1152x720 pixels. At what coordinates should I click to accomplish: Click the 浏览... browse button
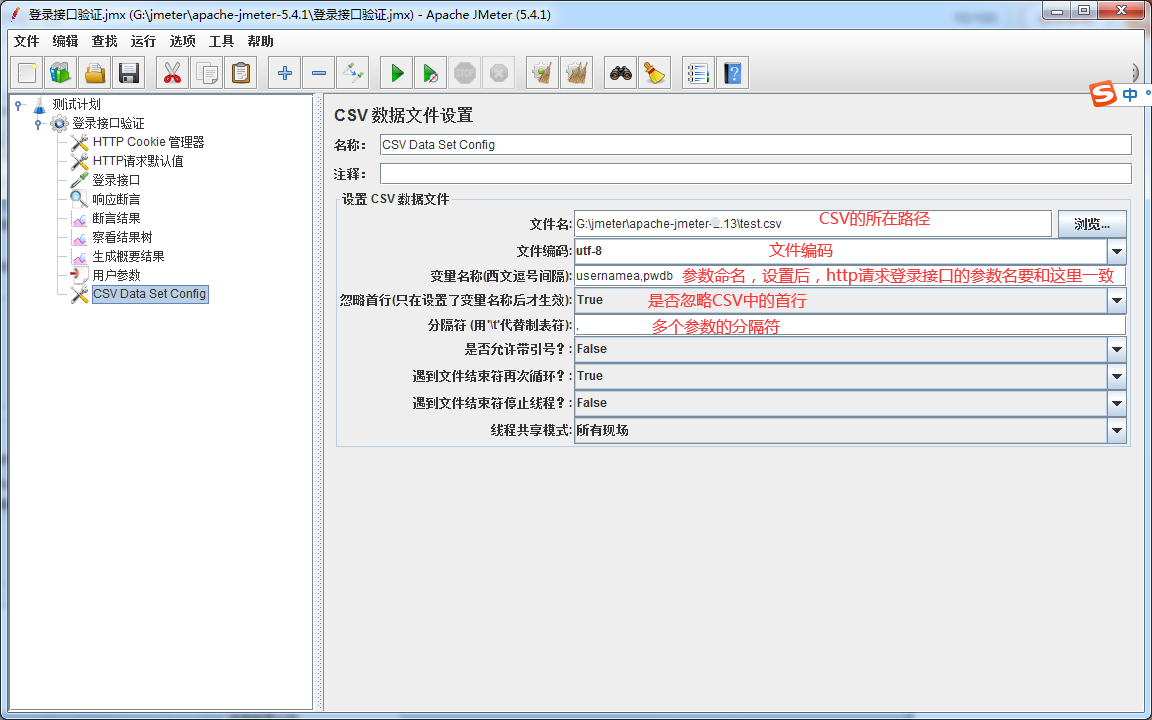pos(1092,224)
